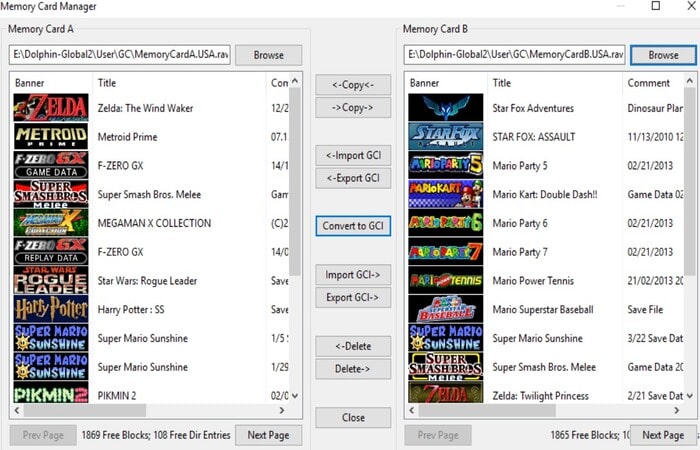Select the Mario Party 5 banner
The width and height of the screenshot is (700, 450).
pyautogui.click(x=446, y=165)
